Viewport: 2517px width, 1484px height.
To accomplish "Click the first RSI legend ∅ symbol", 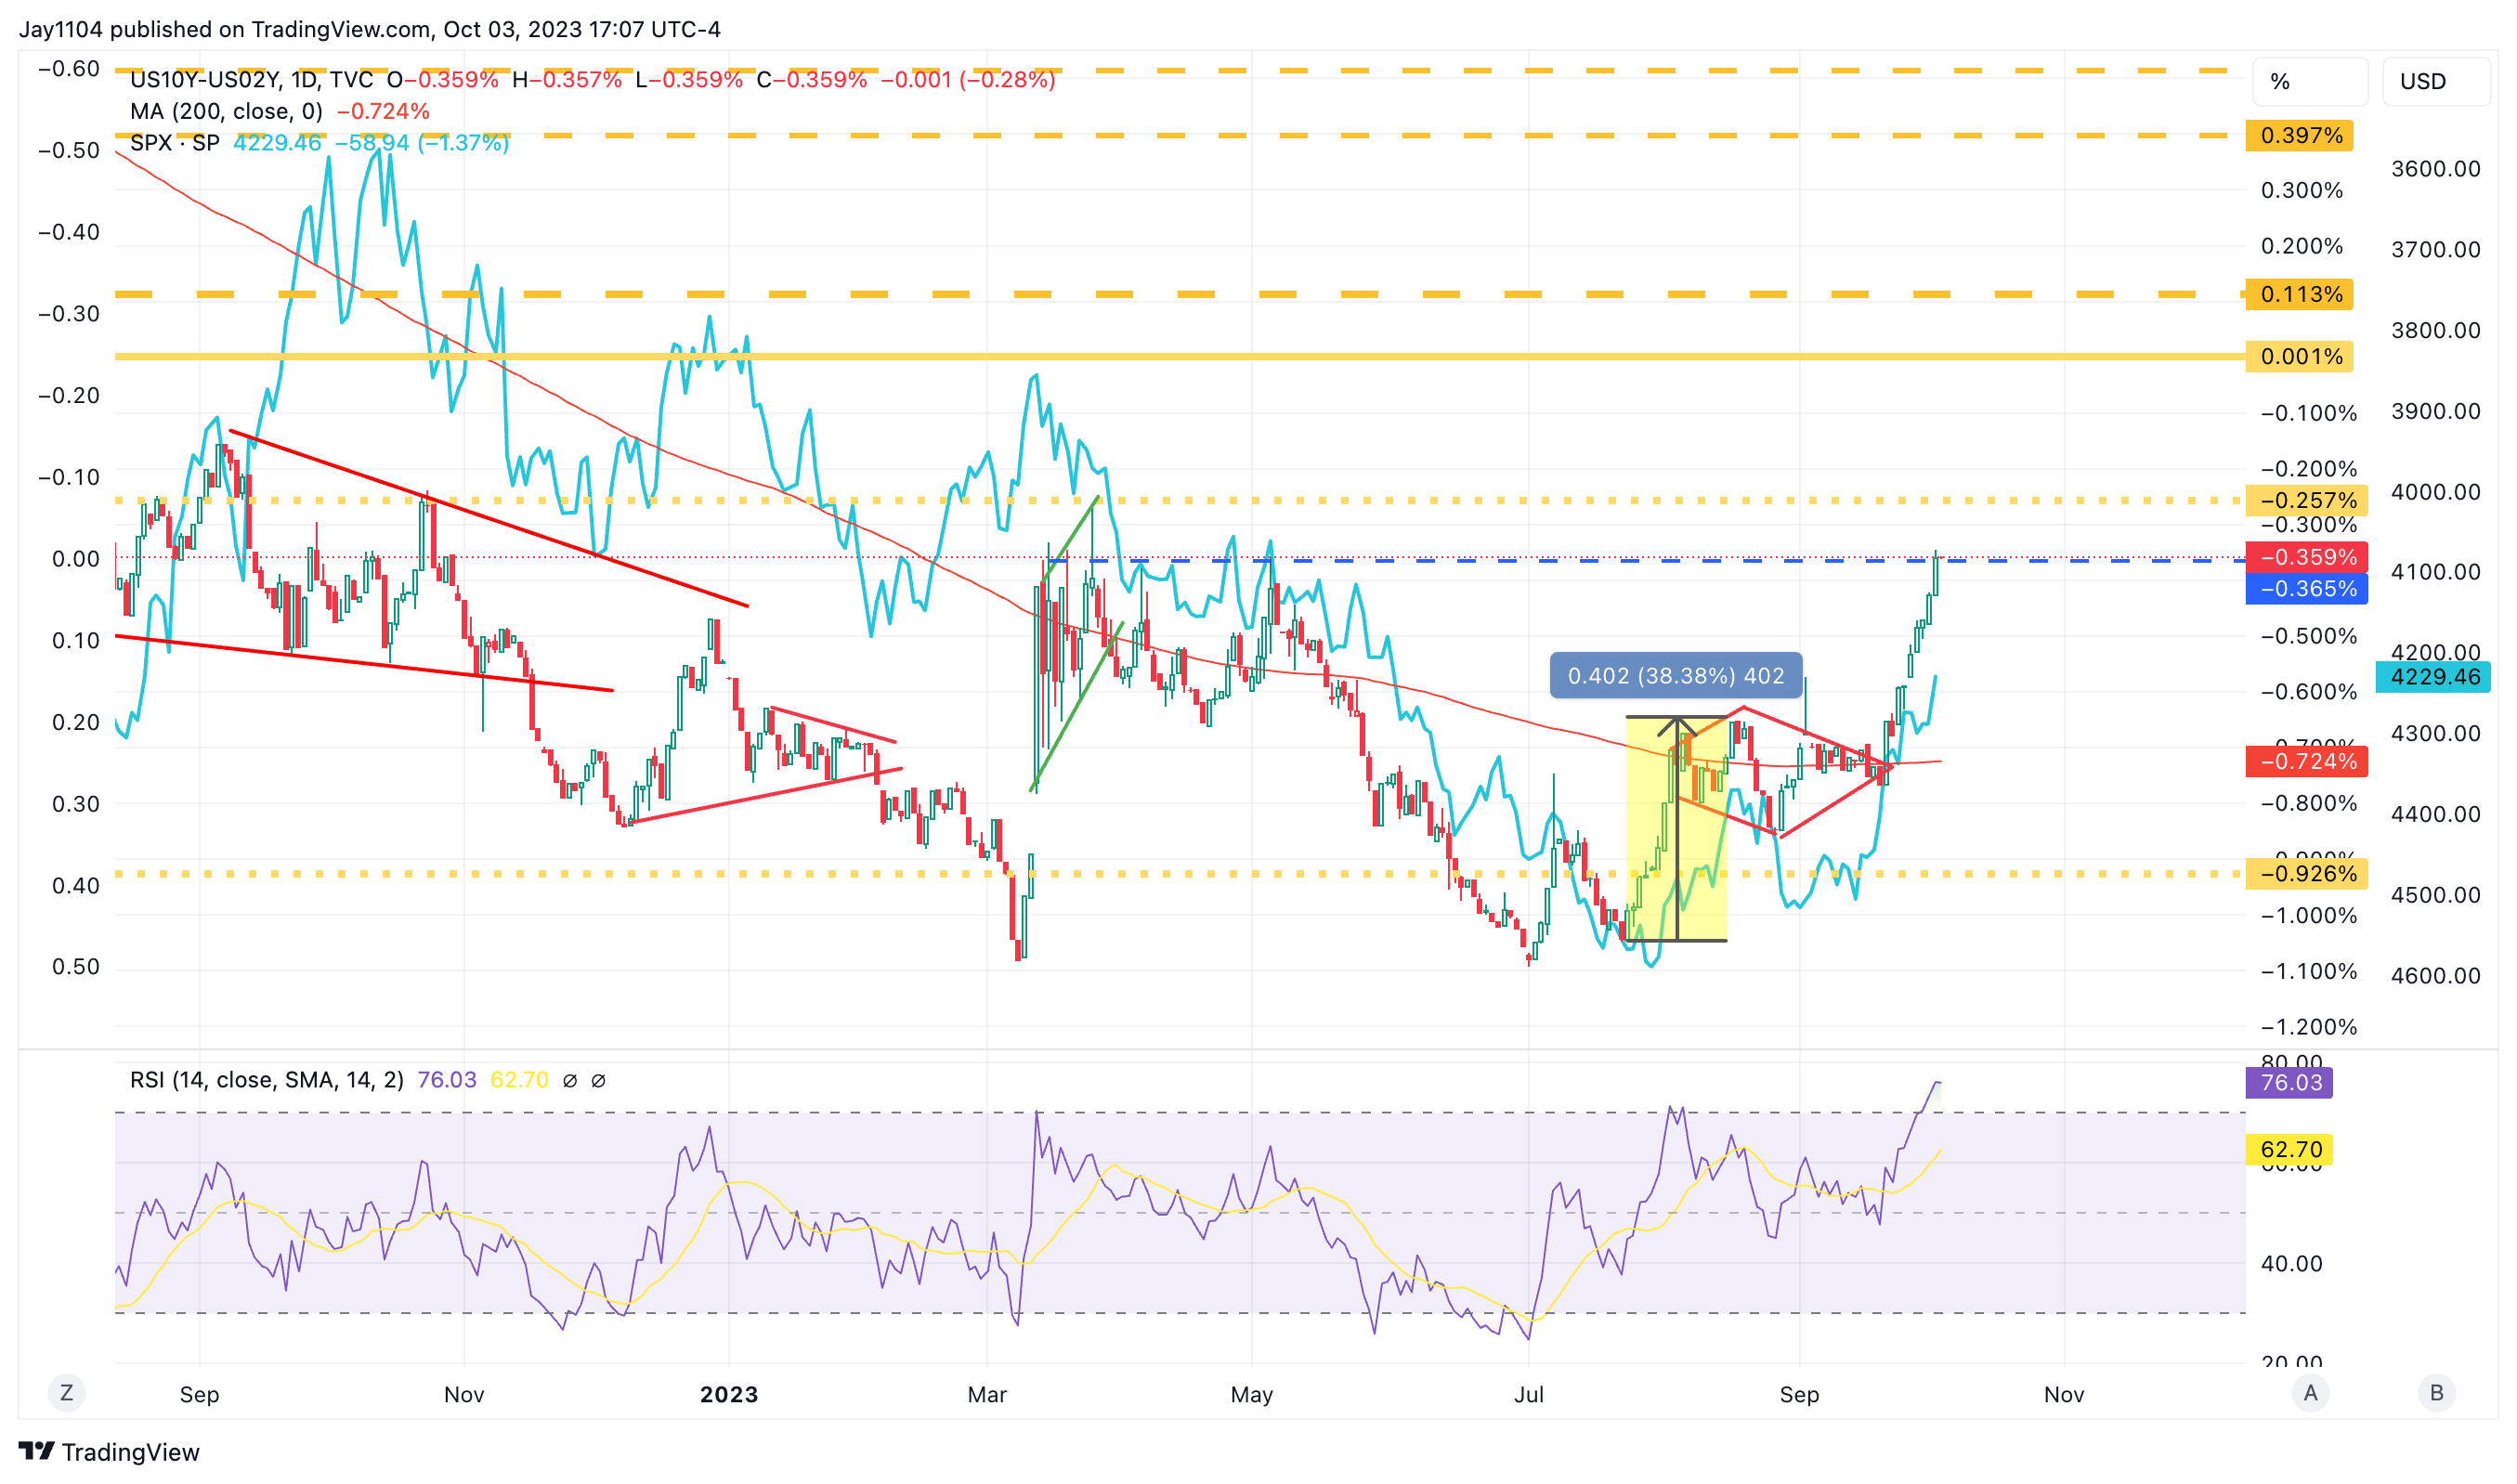I will (x=570, y=1080).
